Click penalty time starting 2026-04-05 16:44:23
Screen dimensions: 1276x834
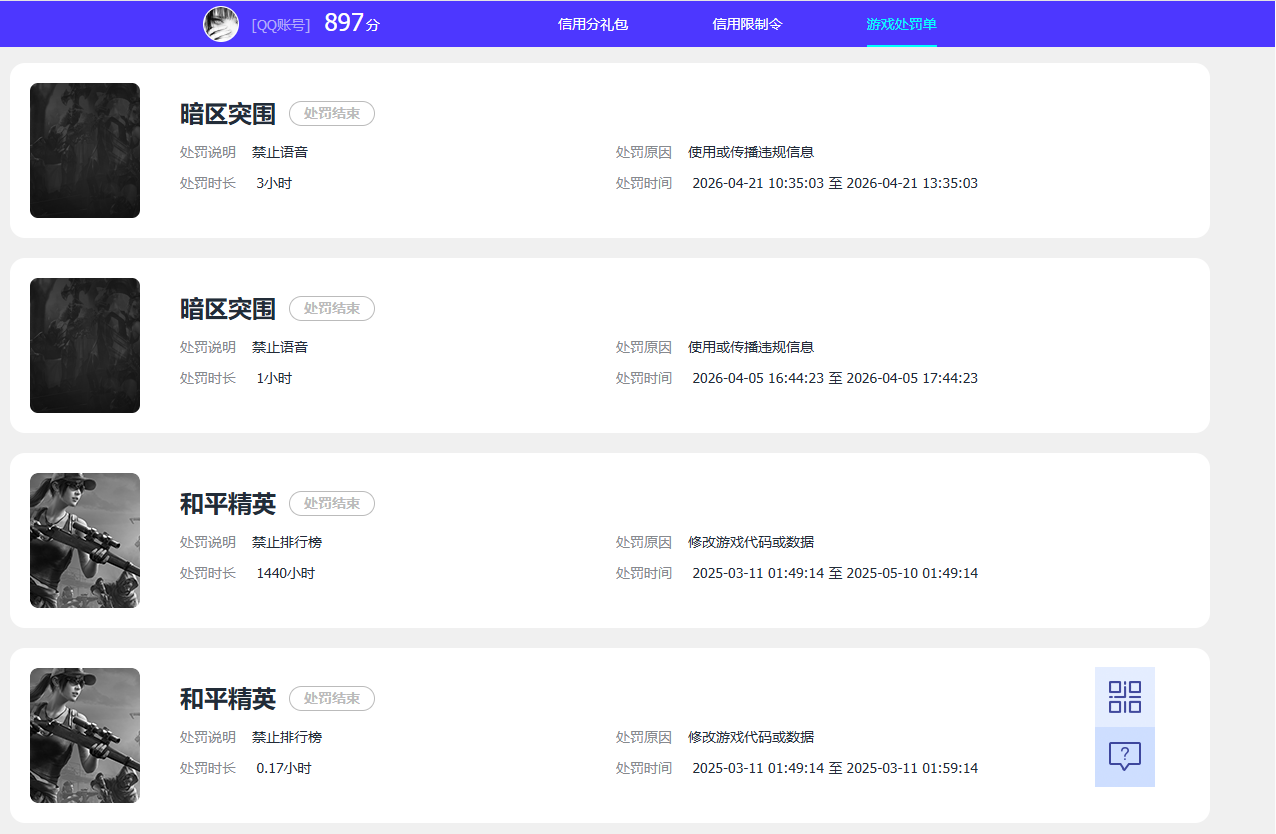coord(835,378)
